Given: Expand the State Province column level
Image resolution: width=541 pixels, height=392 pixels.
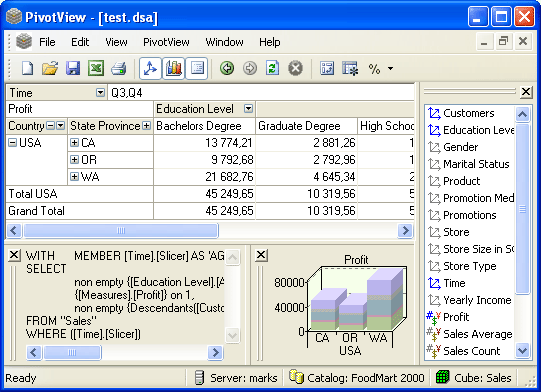Looking at the screenshot, I should tap(146, 126).
